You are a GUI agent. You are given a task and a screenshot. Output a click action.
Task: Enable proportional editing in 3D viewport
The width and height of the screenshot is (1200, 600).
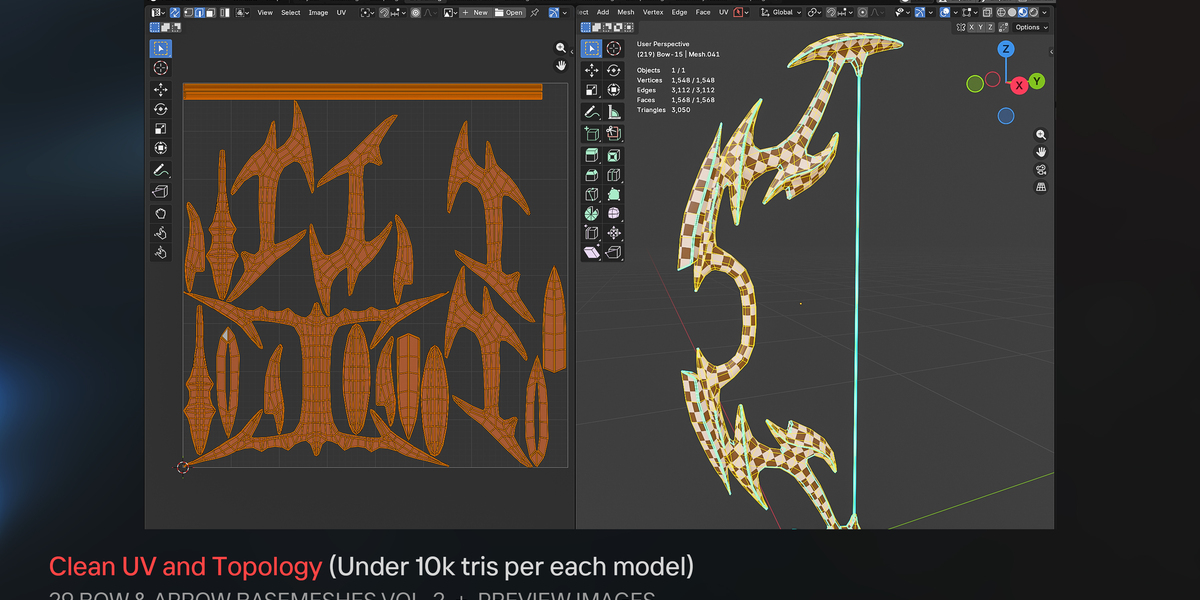[x=862, y=12]
